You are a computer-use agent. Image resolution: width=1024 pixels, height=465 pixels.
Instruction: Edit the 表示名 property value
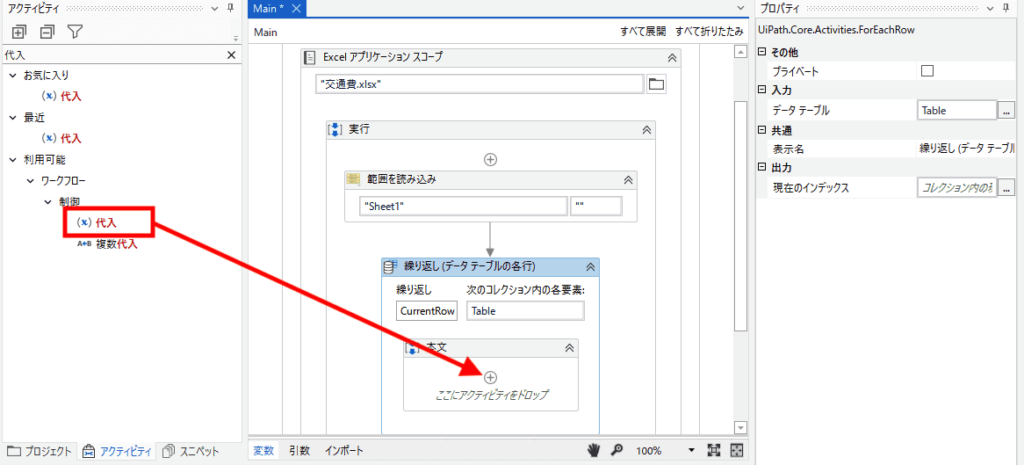click(969, 149)
